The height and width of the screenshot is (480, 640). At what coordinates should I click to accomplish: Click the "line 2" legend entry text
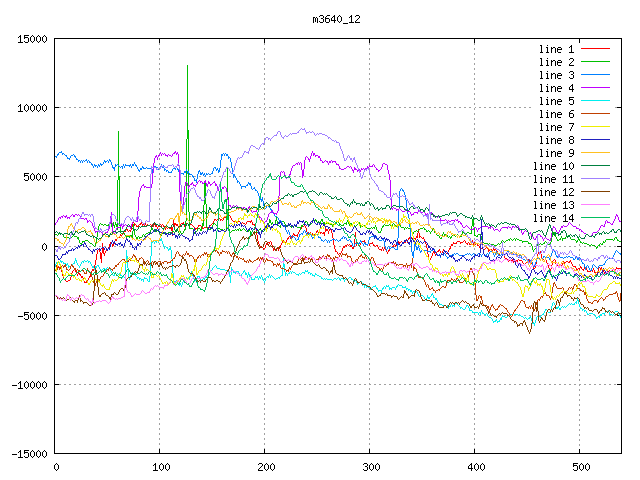[x=556, y=62]
